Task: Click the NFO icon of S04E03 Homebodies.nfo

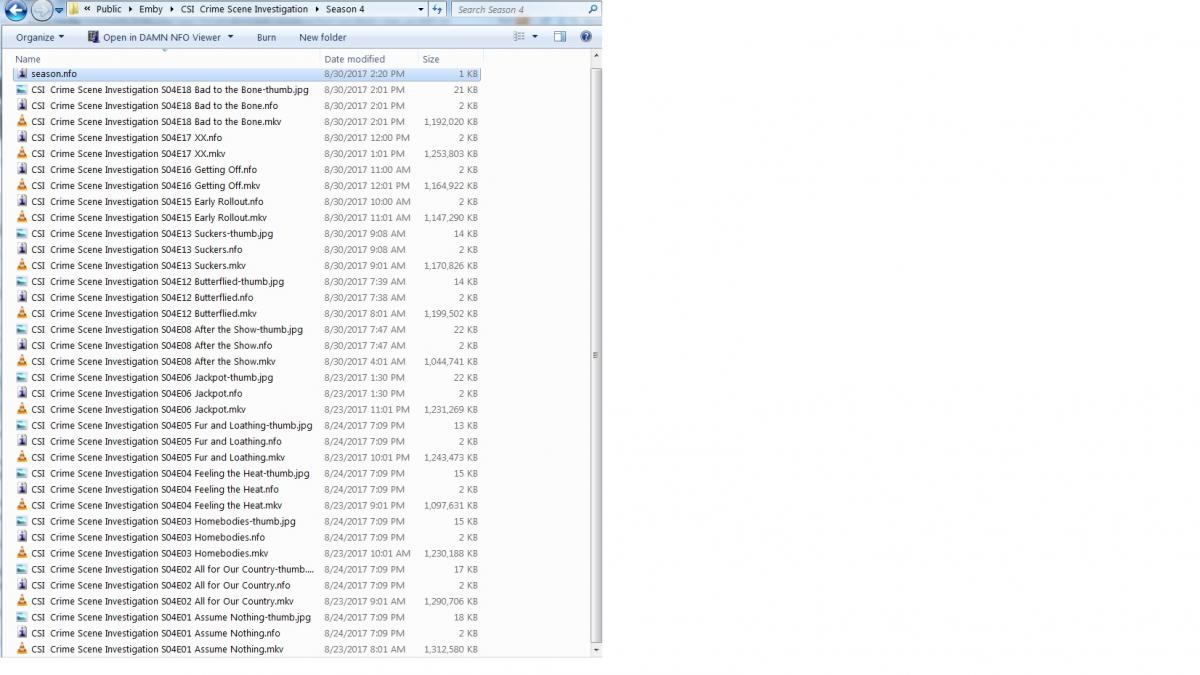Action: tap(22, 538)
